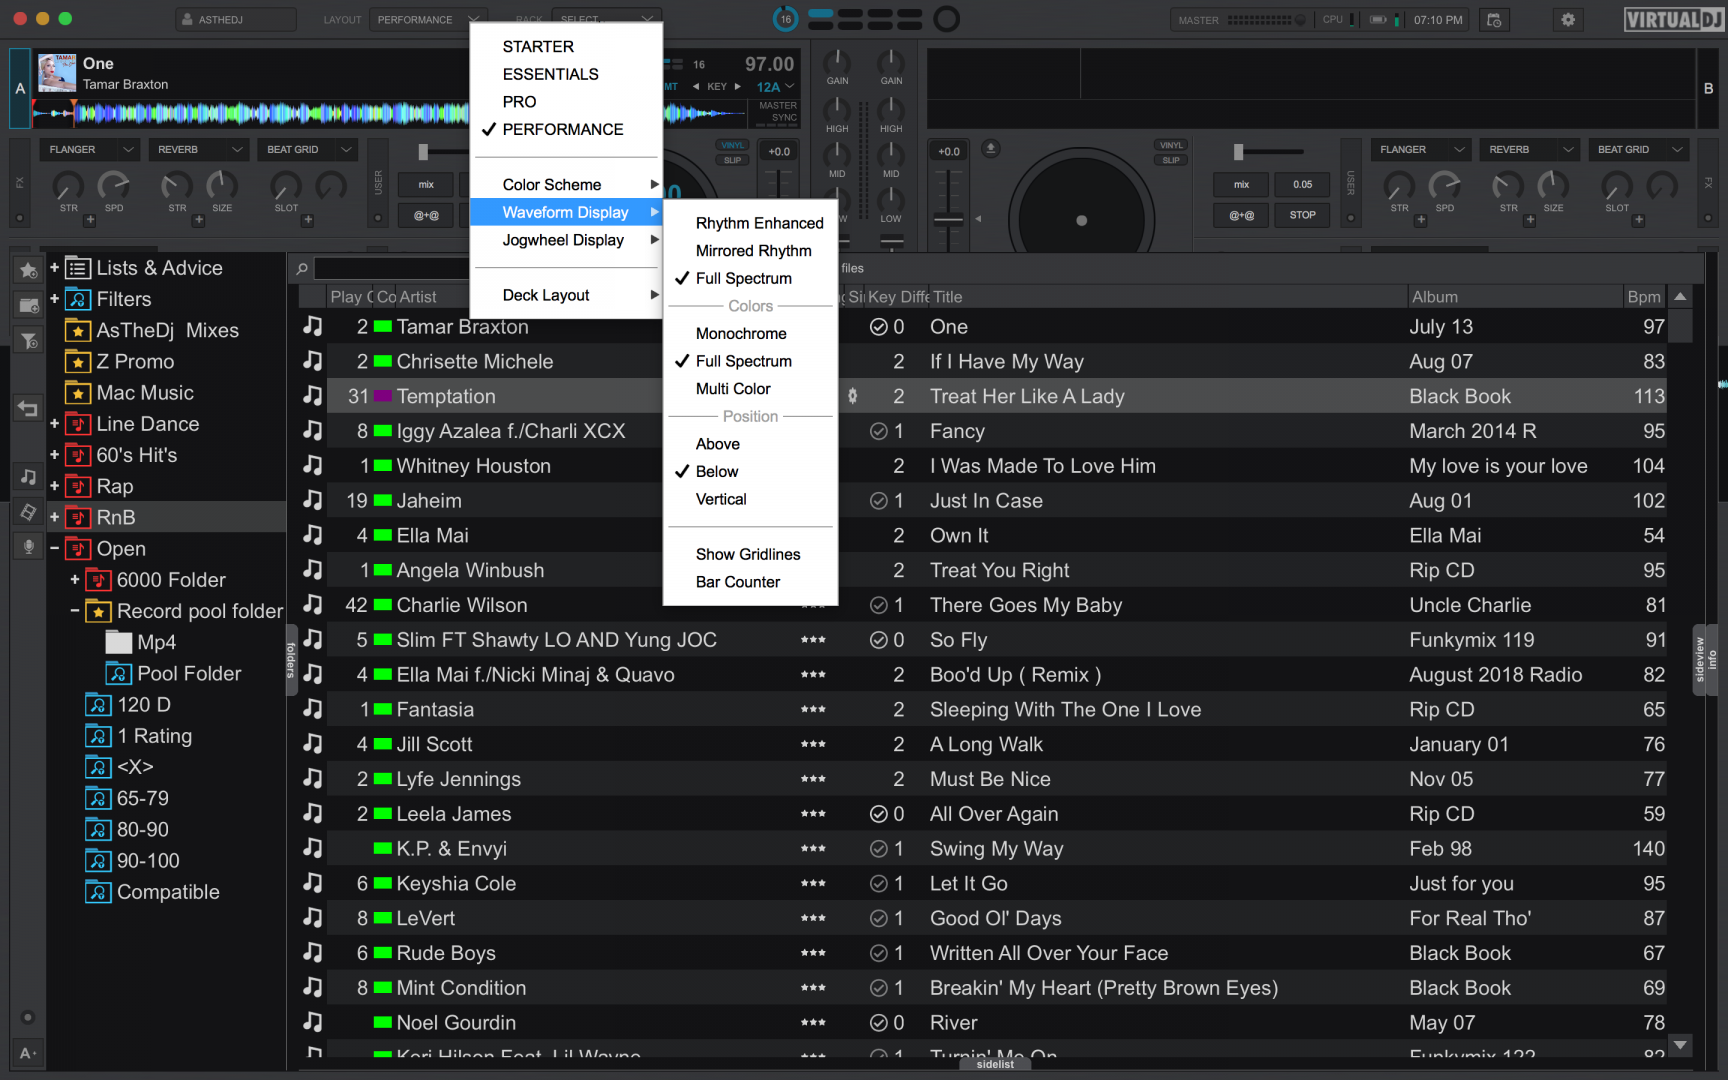Select Vertical waveform position

tap(721, 499)
